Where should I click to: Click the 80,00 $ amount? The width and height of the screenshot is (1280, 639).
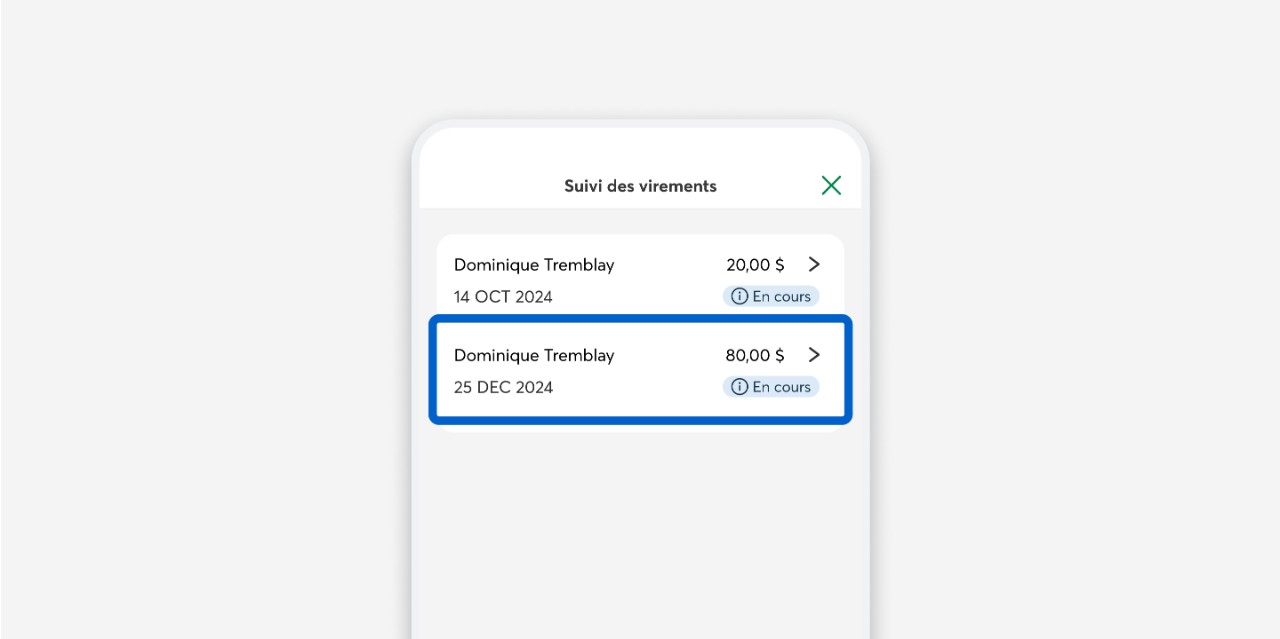(755, 355)
